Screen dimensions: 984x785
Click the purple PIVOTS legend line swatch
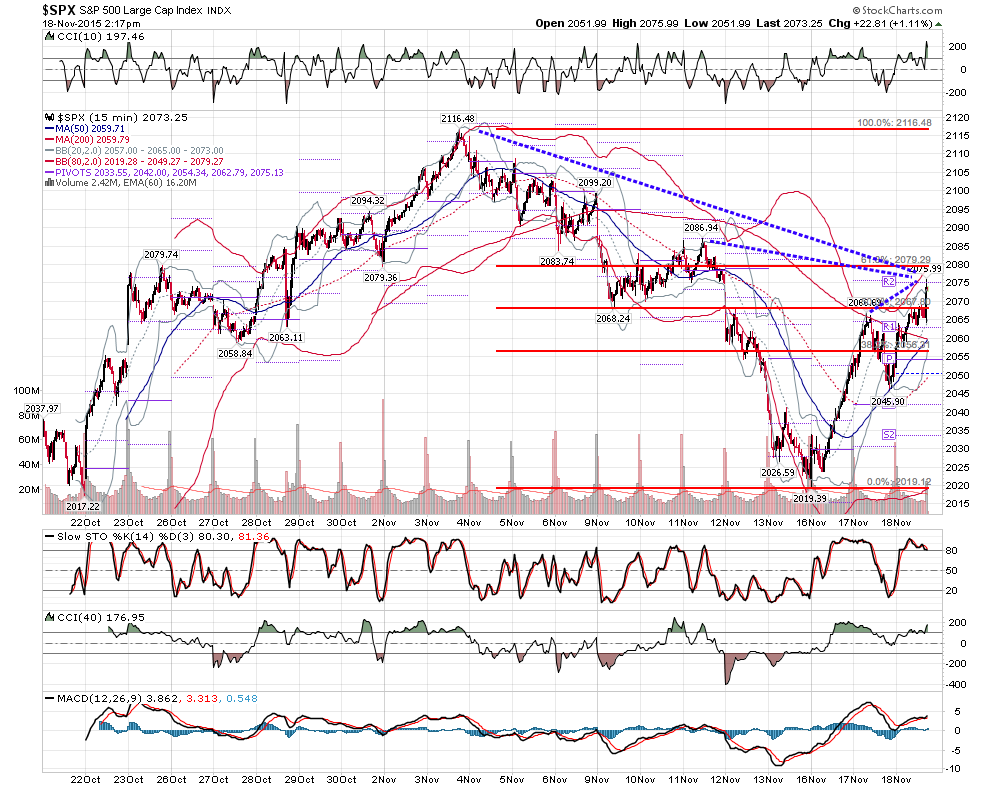pos(50,173)
